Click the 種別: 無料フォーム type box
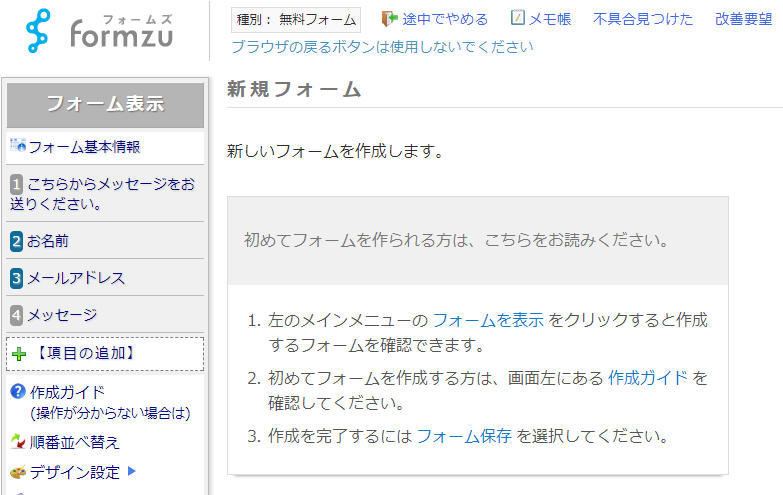The image size is (783, 495). click(296, 19)
